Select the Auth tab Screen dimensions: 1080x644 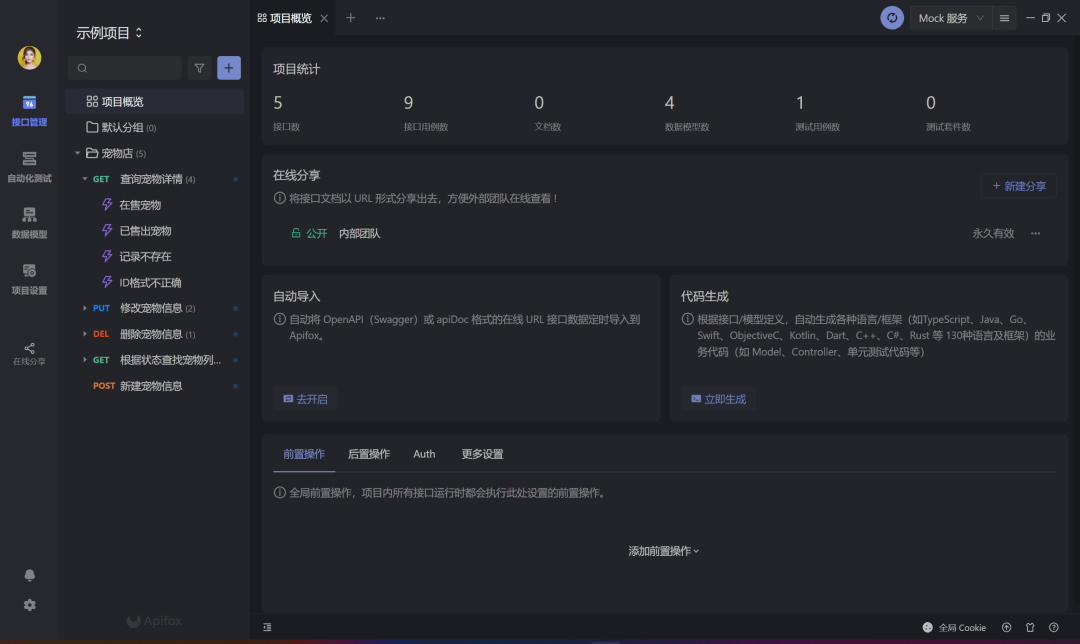coord(424,454)
